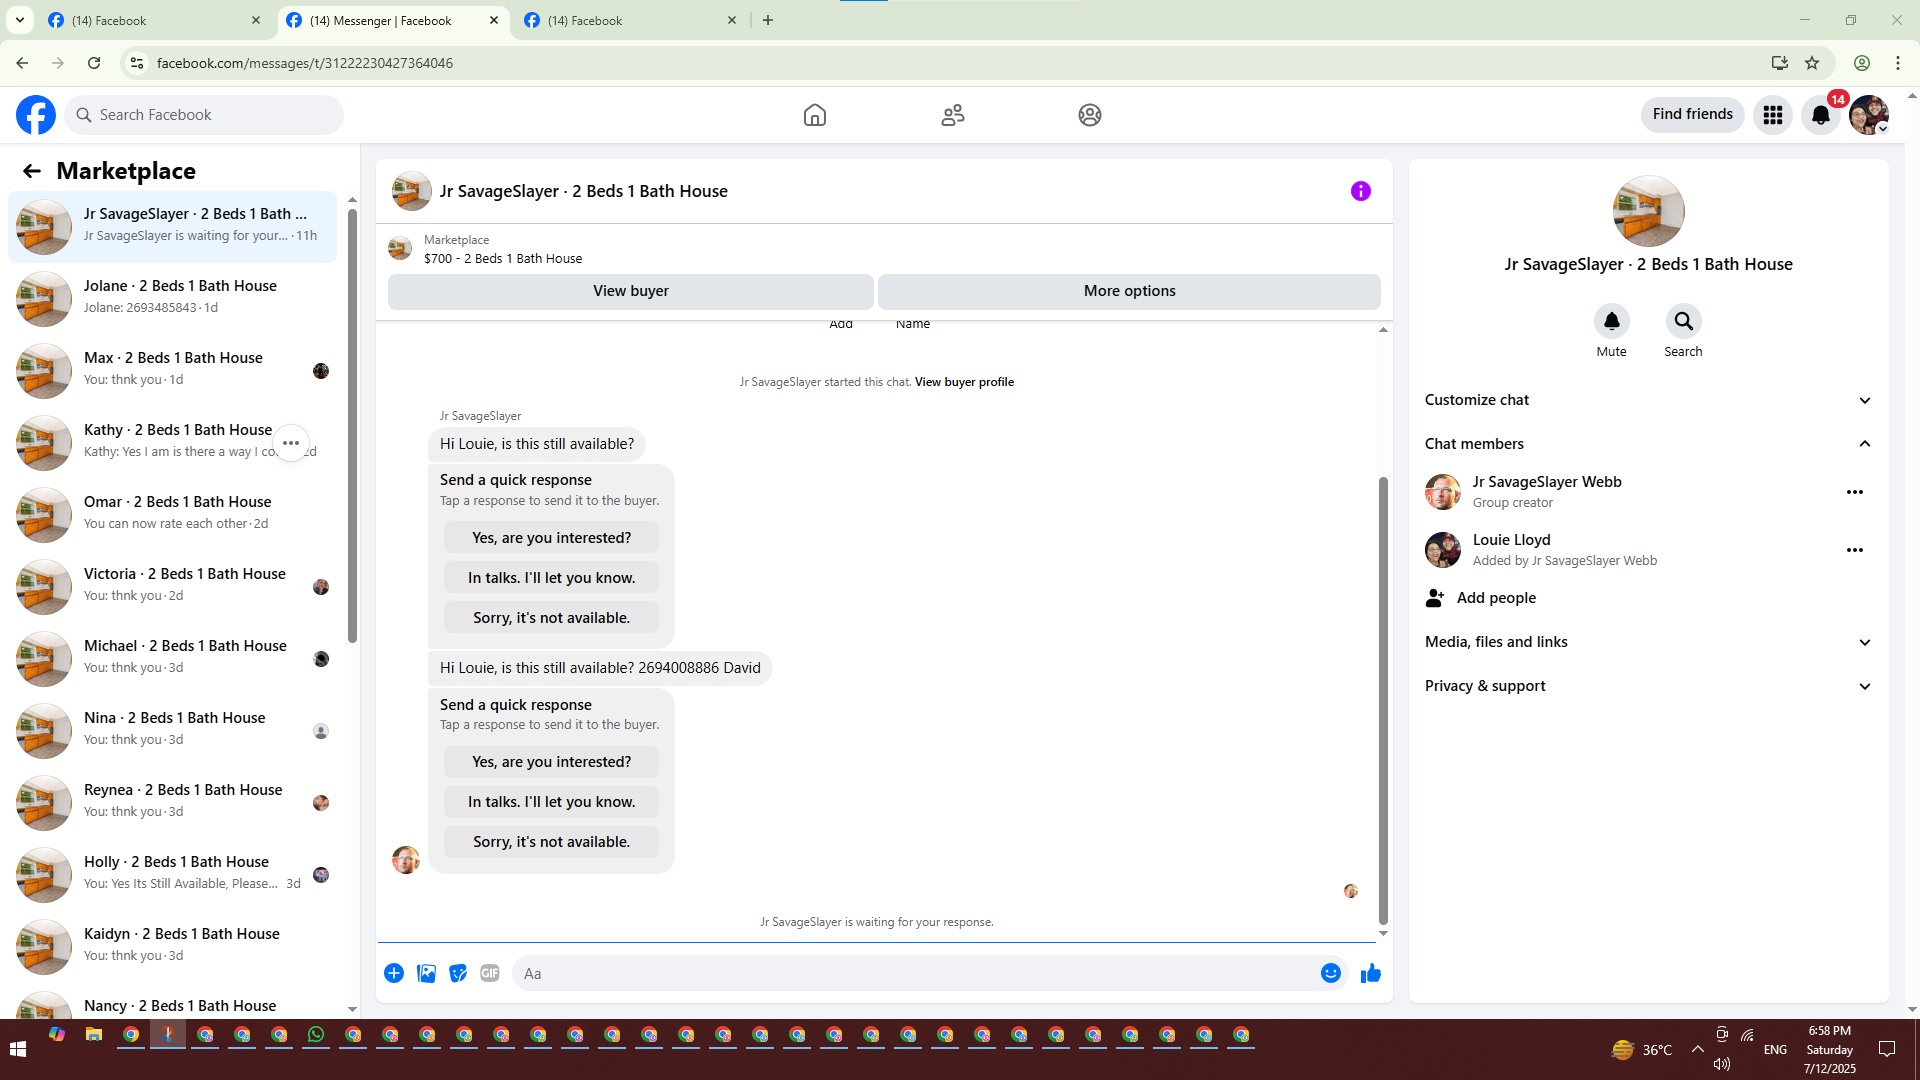Click the View buyer button
The height and width of the screenshot is (1080, 1920).
630,291
